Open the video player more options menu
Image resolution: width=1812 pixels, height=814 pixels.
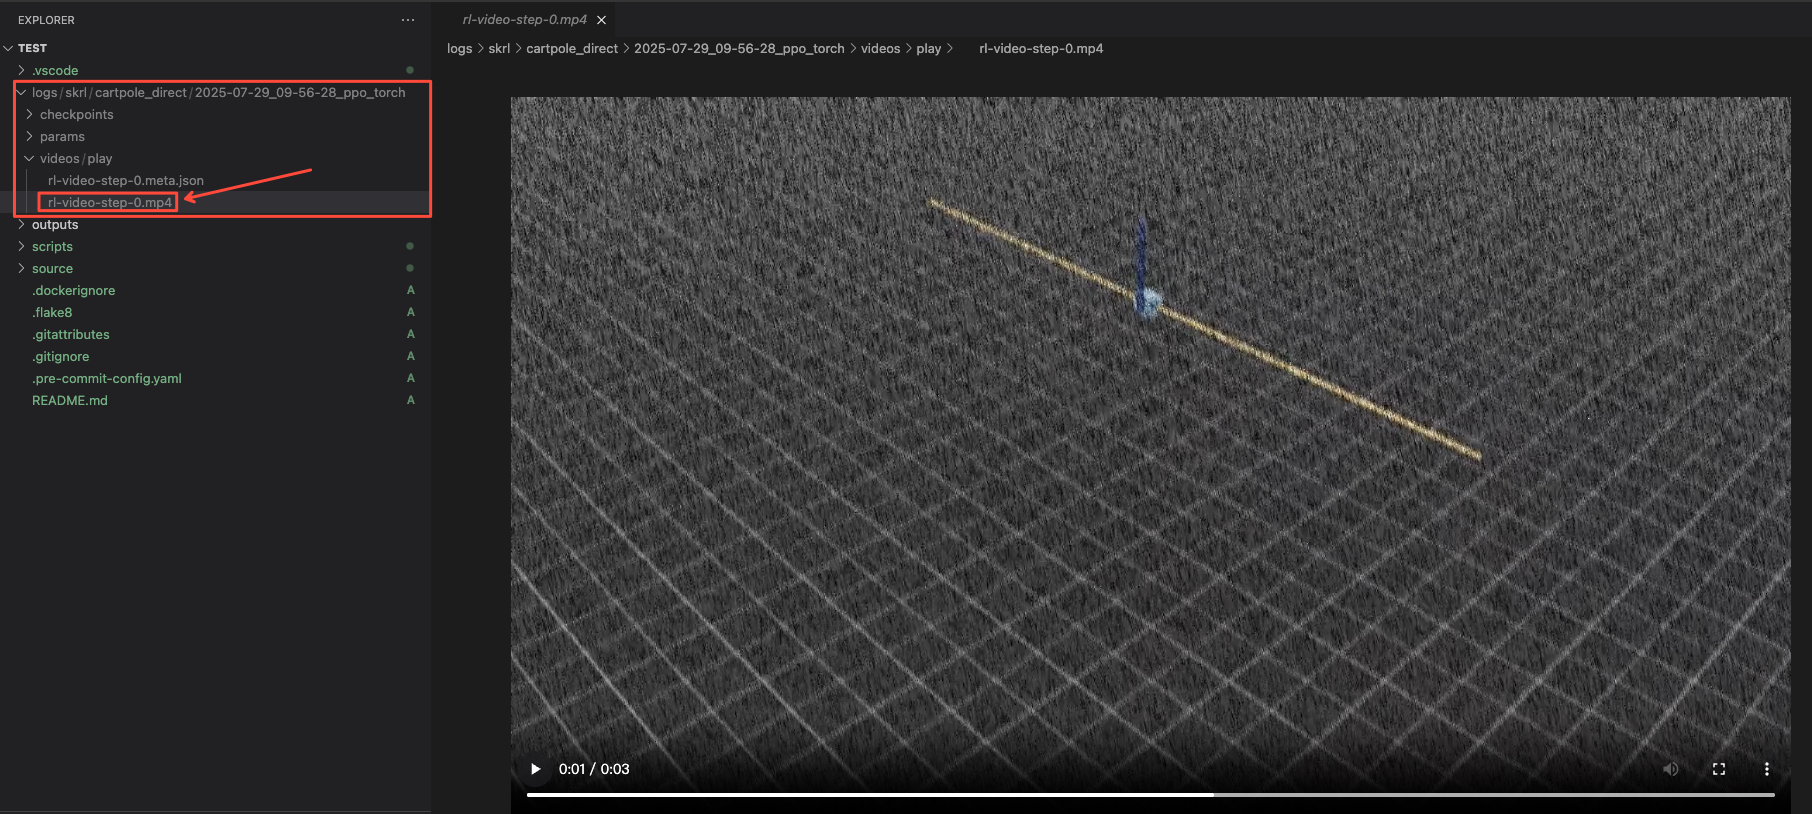pos(1767,769)
